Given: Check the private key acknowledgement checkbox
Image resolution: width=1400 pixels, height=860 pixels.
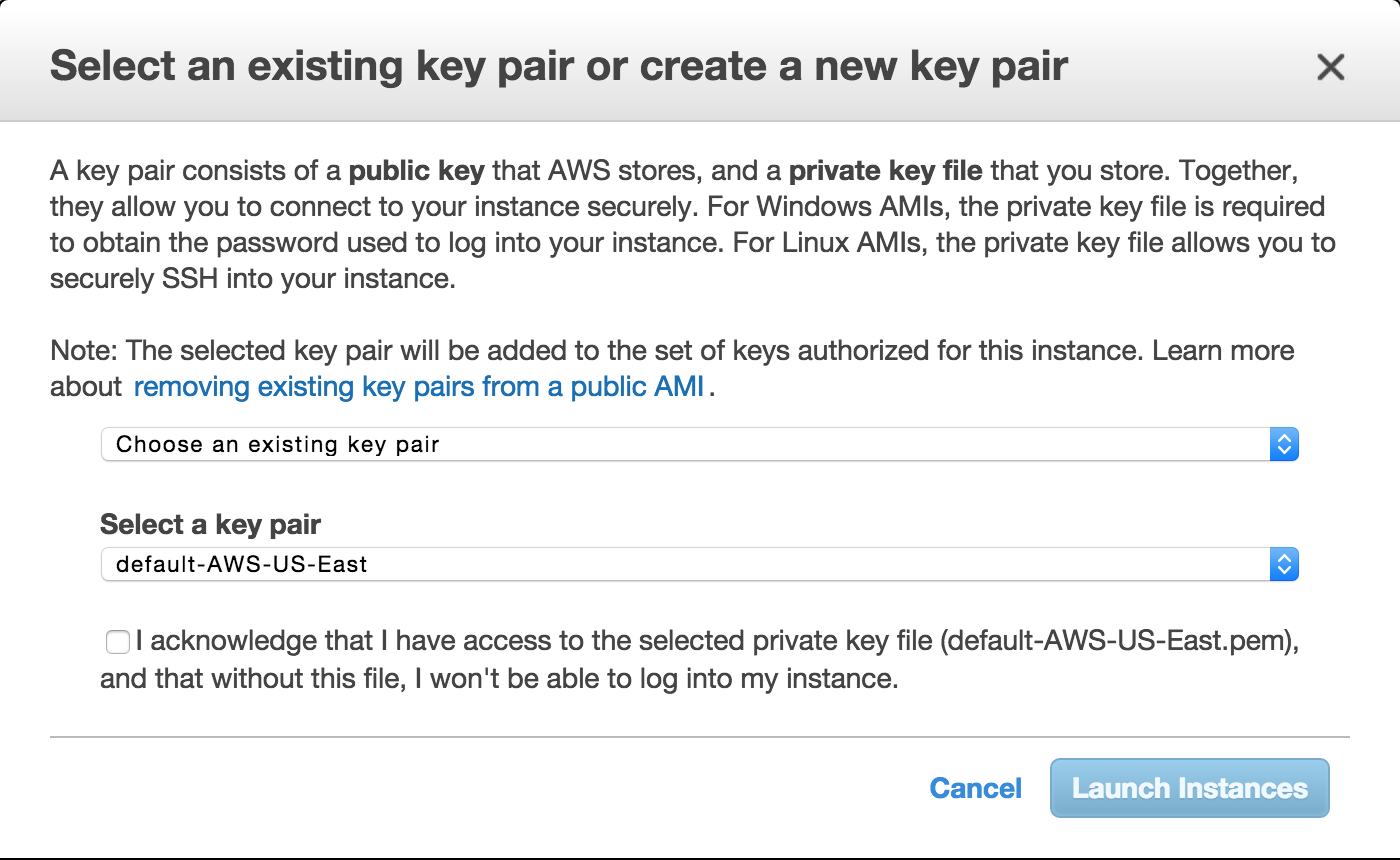Looking at the screenshot, I should pyautogui.click(x=118, y=642).
